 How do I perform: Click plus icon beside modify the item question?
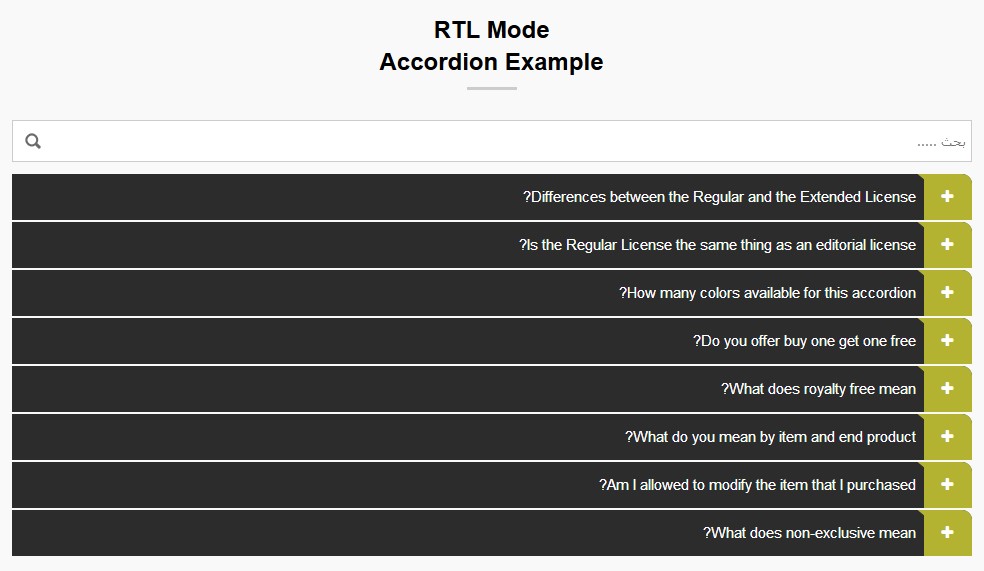pos(947,485)
